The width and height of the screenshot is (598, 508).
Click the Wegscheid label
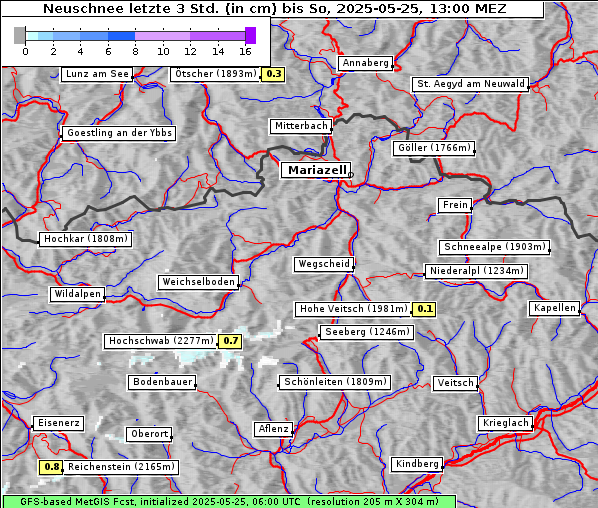point(324,264)
